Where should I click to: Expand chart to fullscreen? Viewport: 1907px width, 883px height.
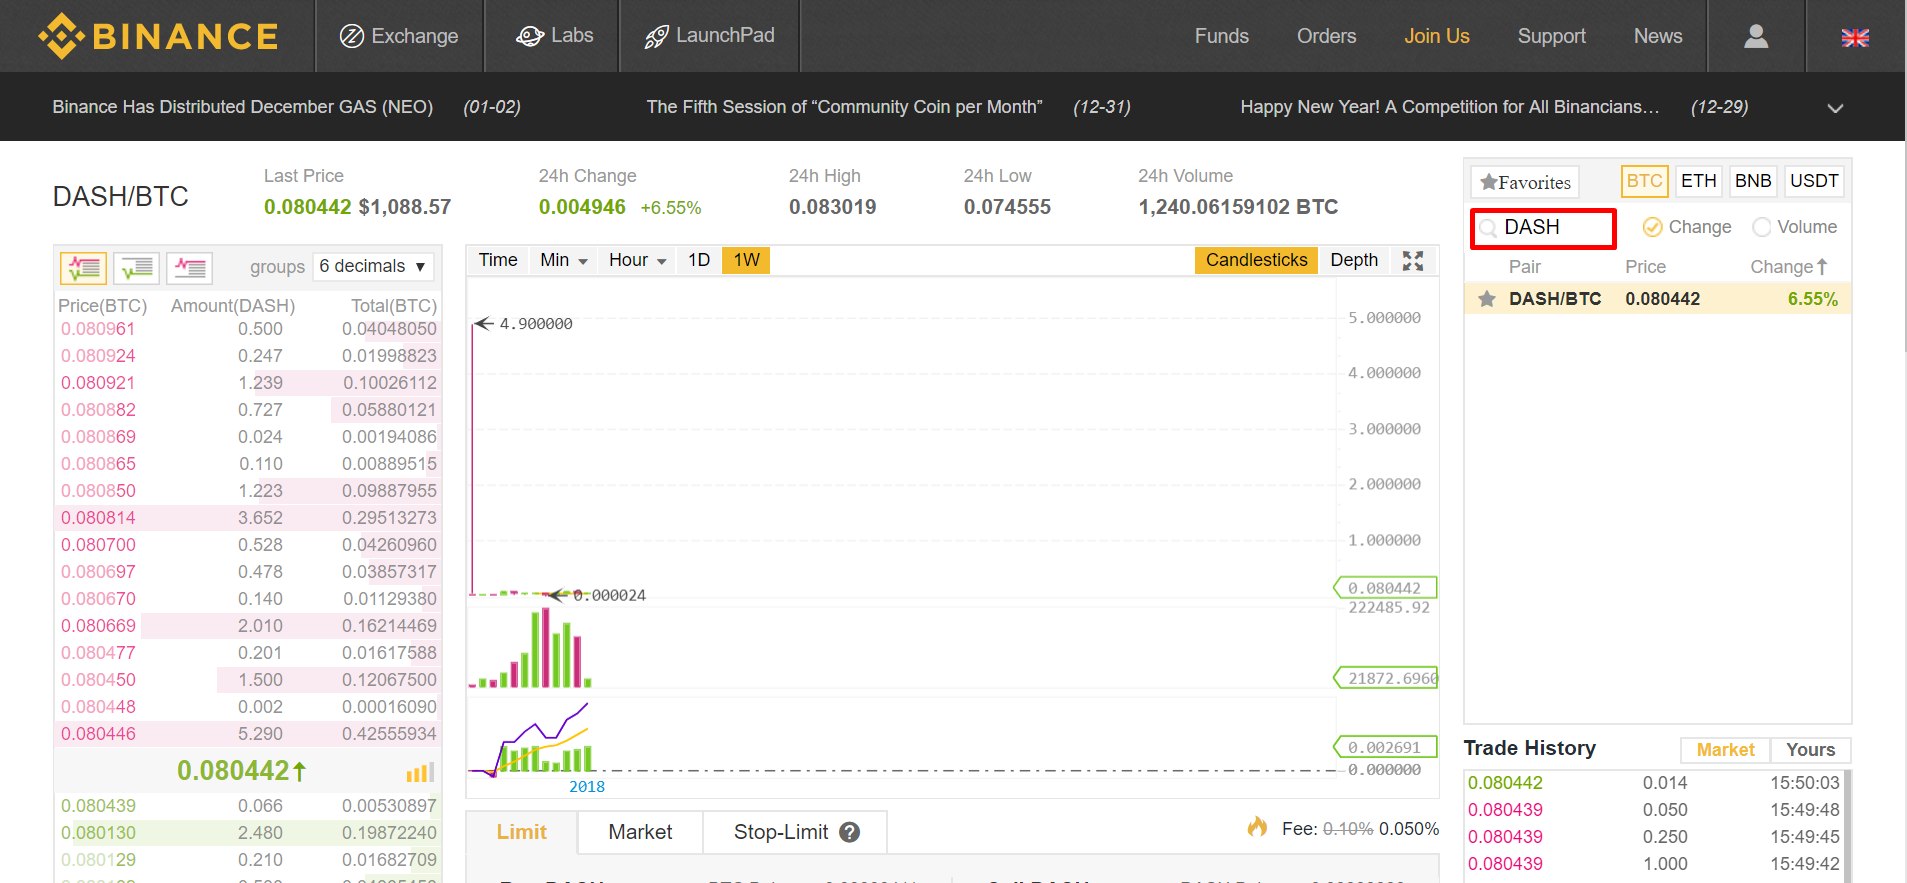pos(1412,261)
